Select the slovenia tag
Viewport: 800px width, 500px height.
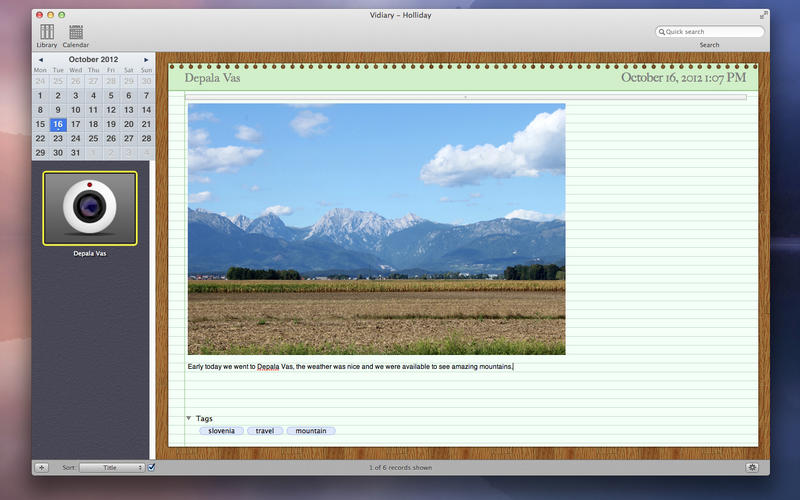pos(221,431)
